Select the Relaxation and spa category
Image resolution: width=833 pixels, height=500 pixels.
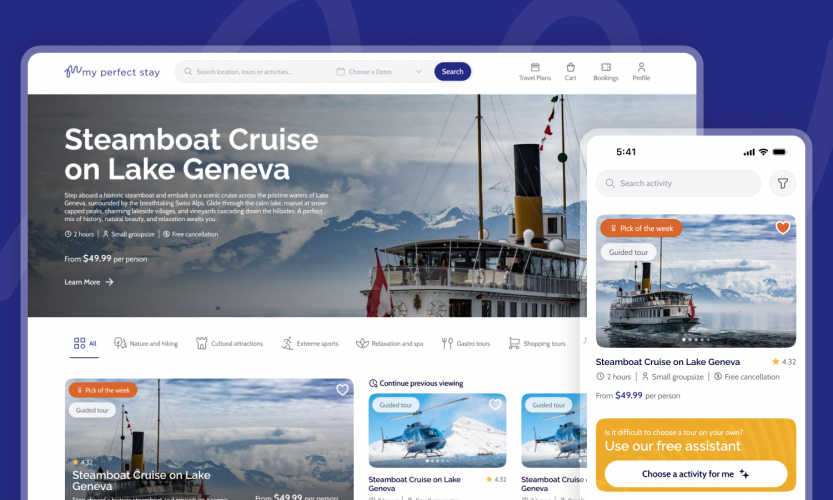click(x=390, y=343)
